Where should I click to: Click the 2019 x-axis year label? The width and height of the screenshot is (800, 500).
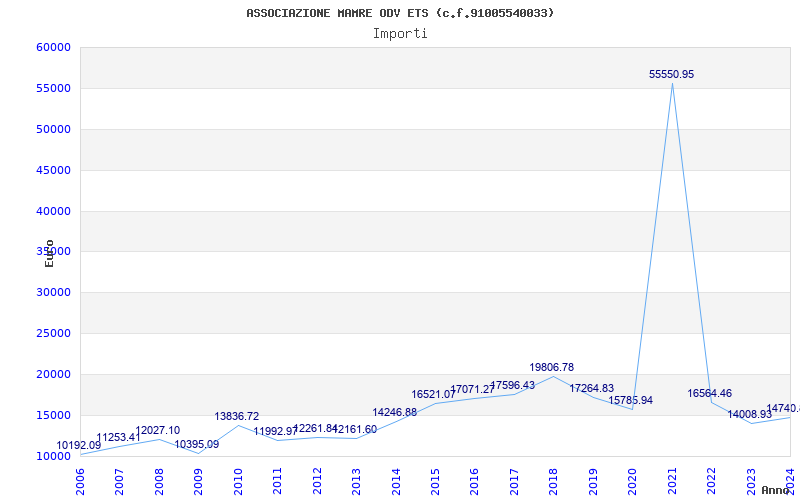(x=593, y=482)
